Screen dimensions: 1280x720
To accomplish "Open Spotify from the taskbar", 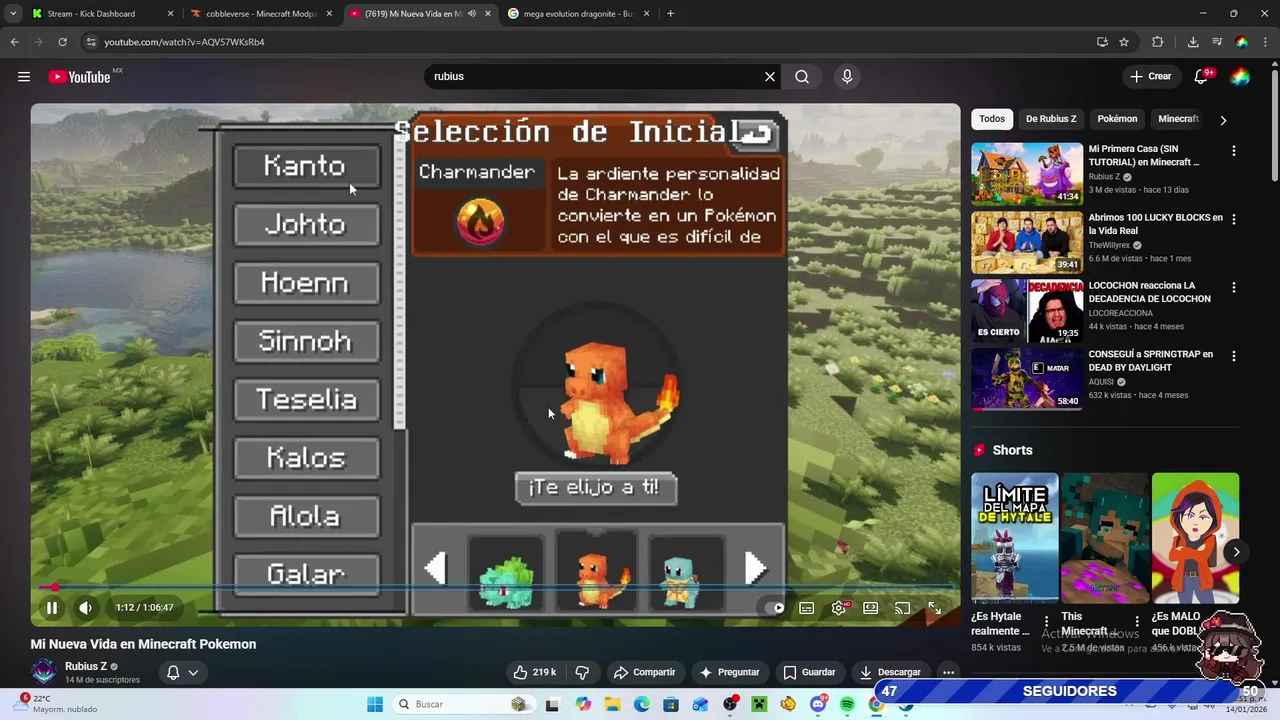I will [847, 704].
